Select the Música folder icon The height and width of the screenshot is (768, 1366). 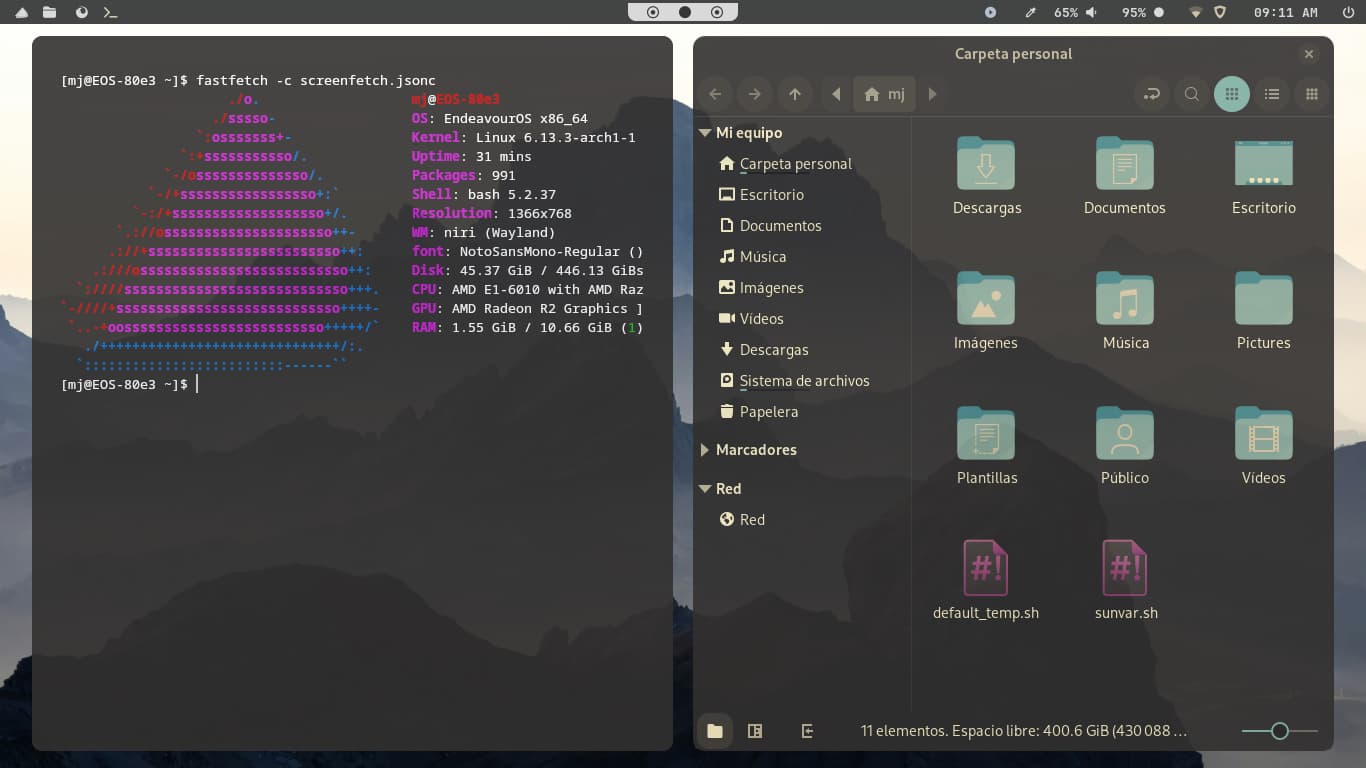(x=1125, y=298)
